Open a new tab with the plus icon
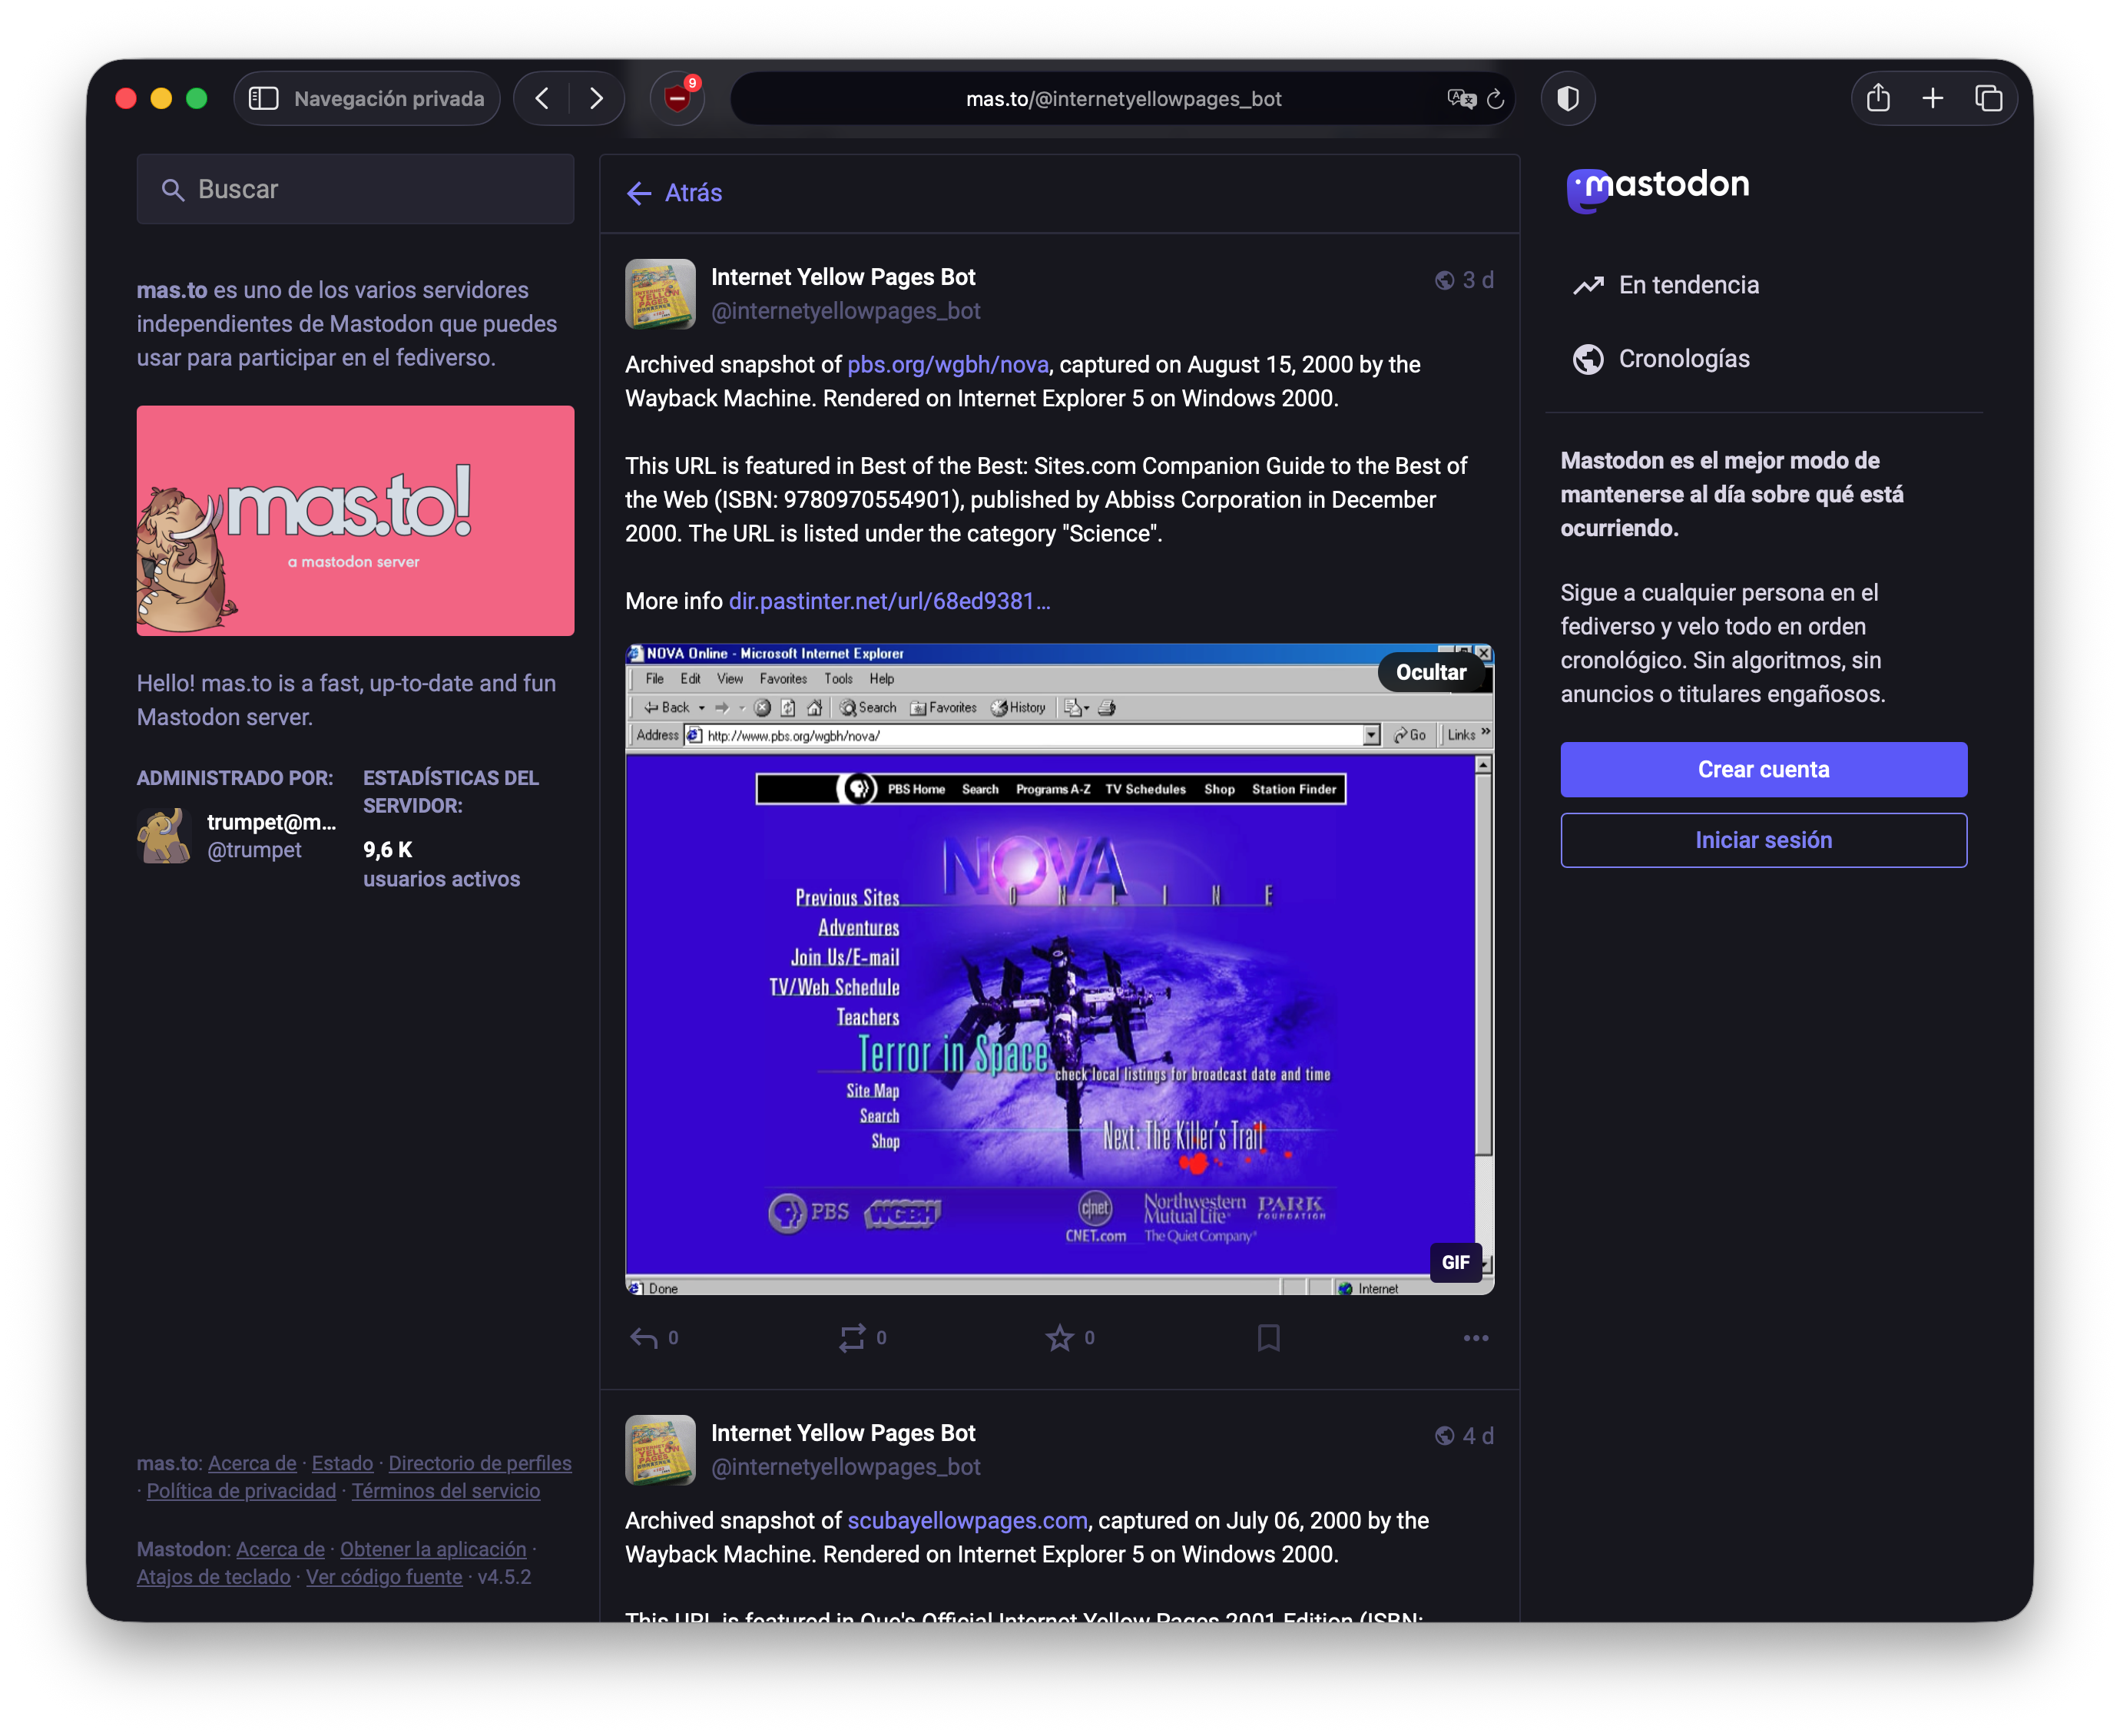 click(1933, 98)
